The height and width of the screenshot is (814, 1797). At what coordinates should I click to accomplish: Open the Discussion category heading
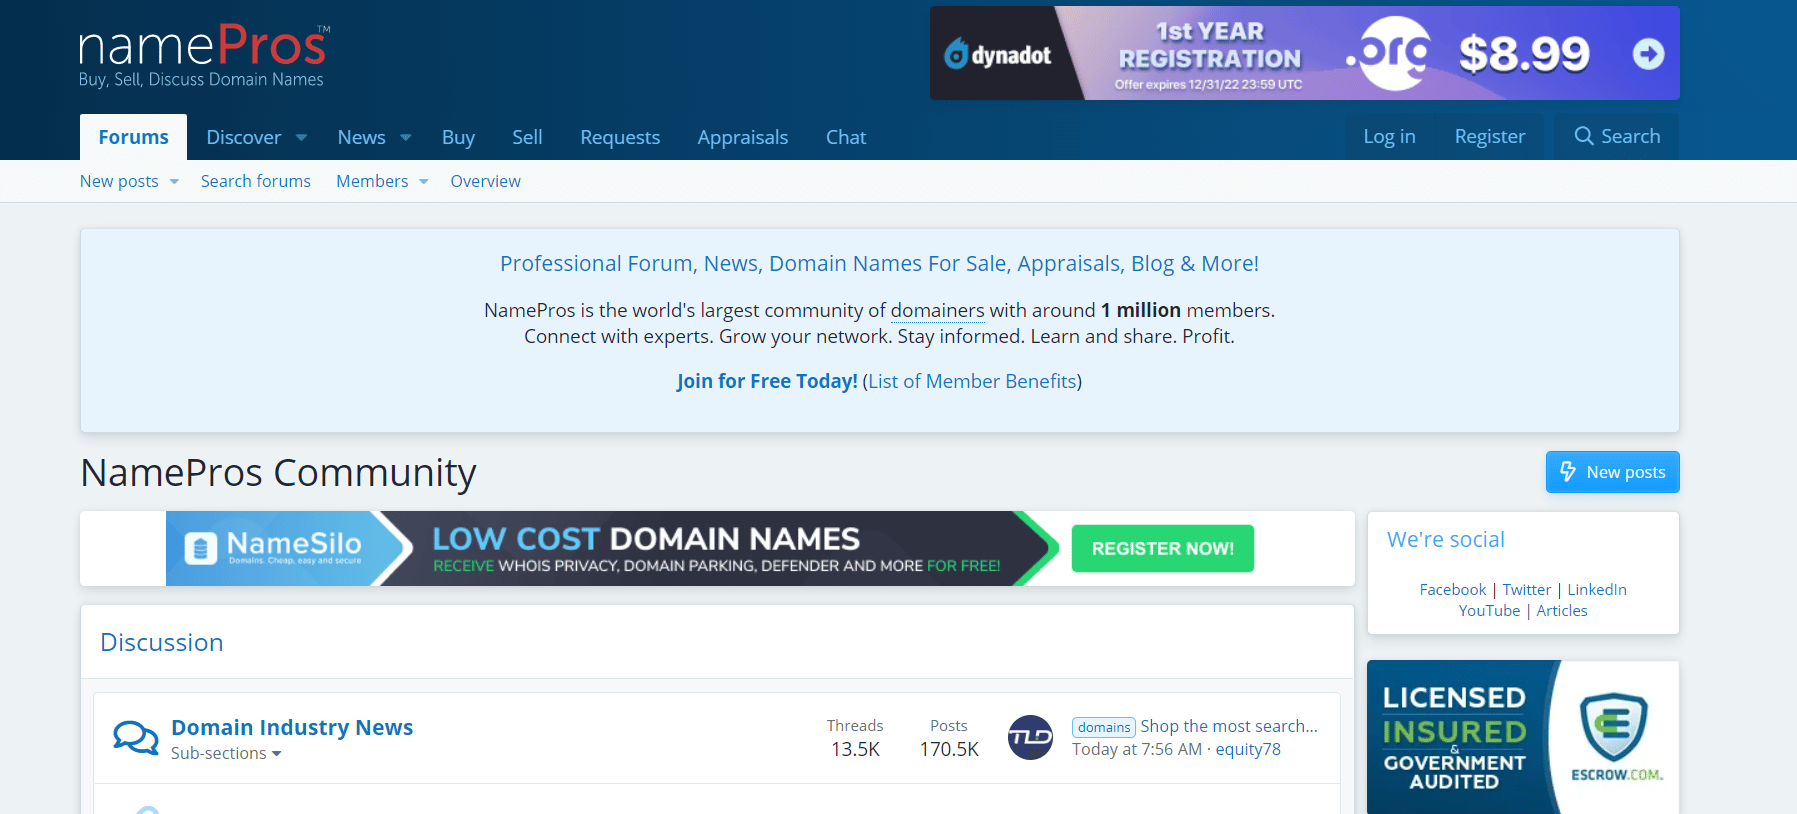[x=162, y=642]
